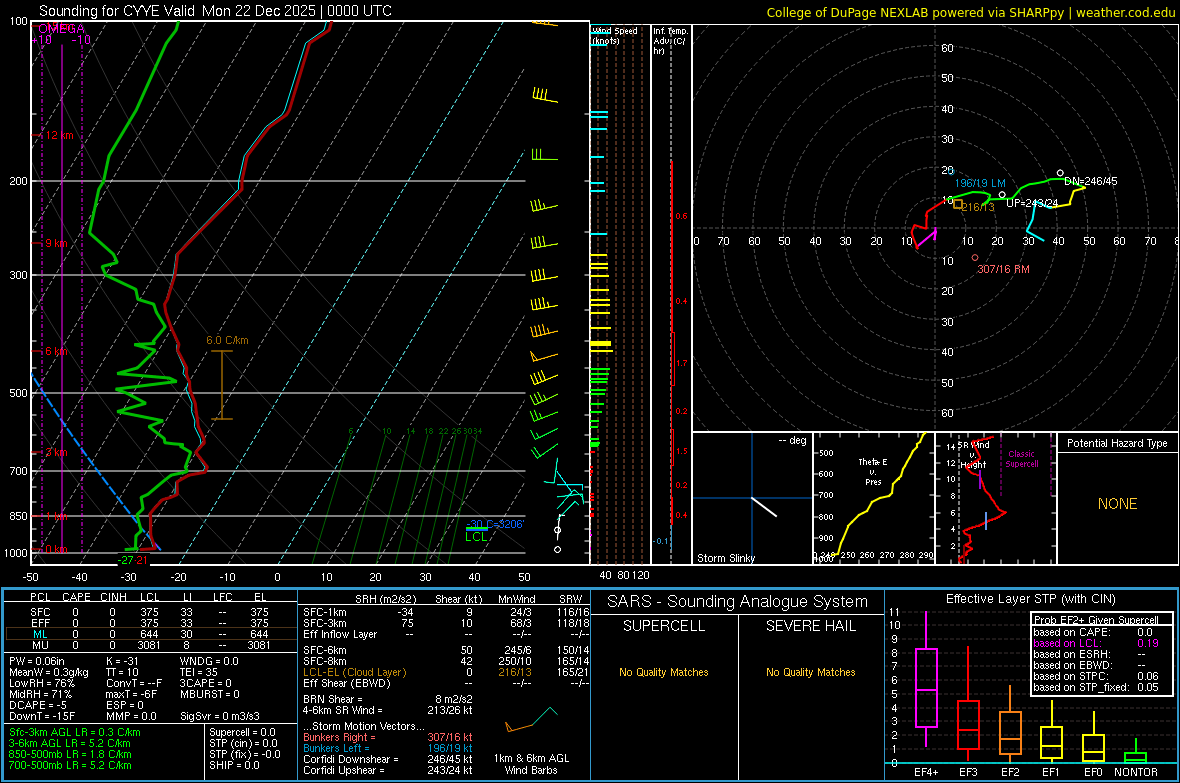Click the green LCL label on skew-T

click(476, 537)
